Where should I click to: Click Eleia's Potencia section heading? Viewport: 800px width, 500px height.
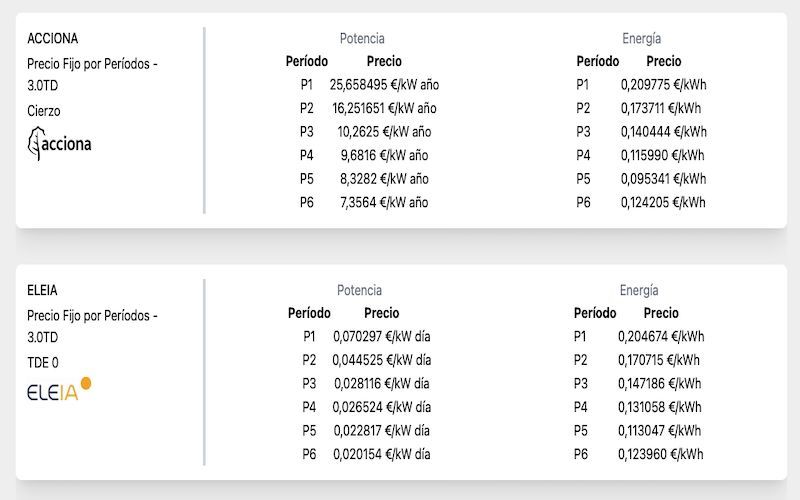coord(359,291)
